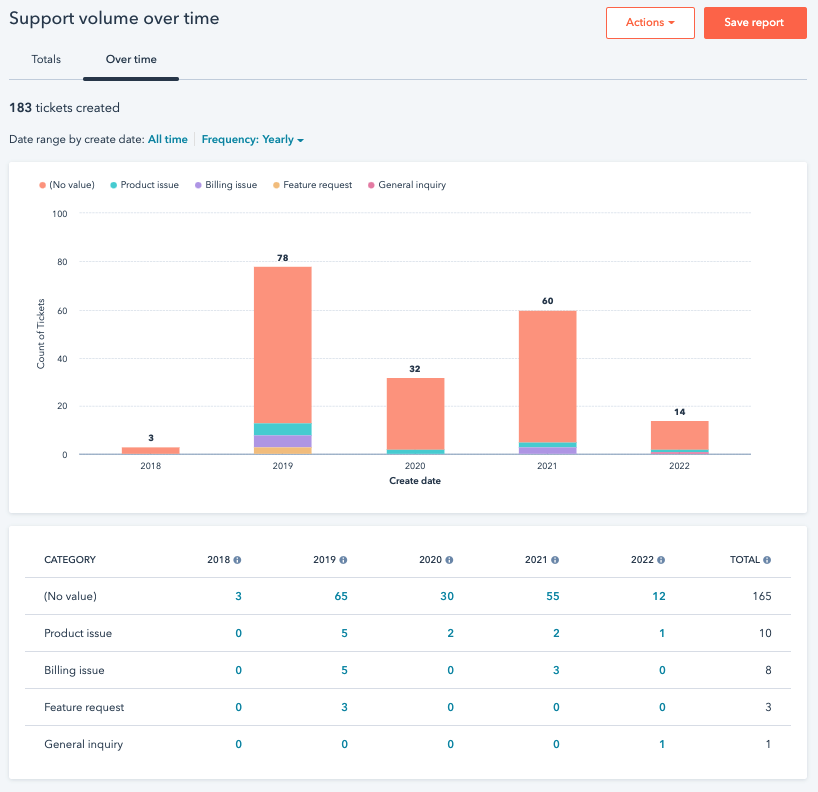Open the Frequency: Yearly dropdown

(252, 139)
